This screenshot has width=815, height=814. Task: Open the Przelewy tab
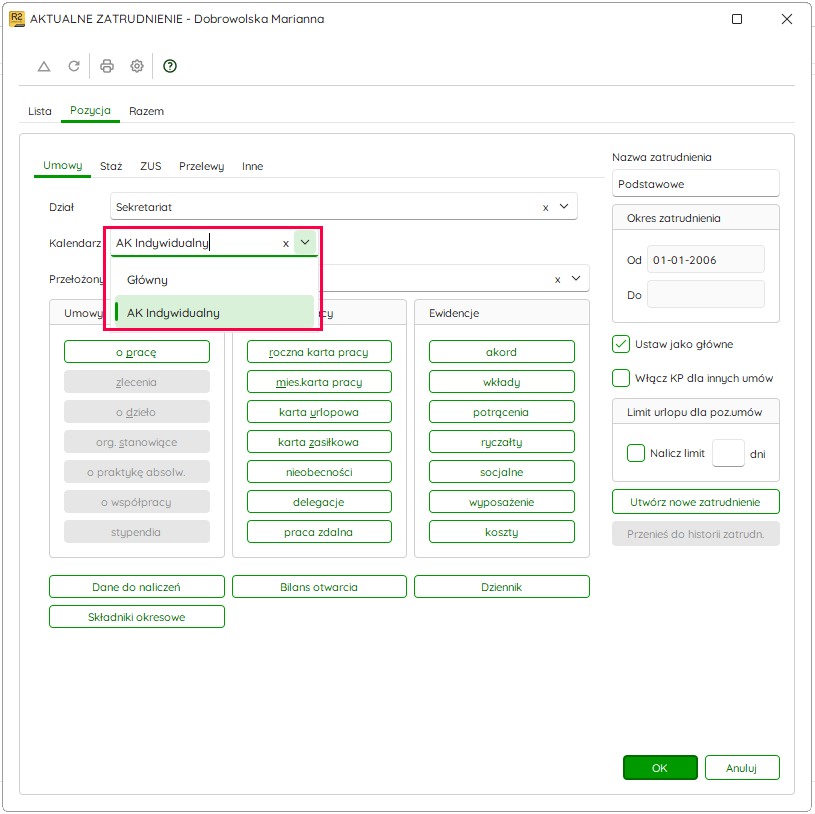coord(202,166)
